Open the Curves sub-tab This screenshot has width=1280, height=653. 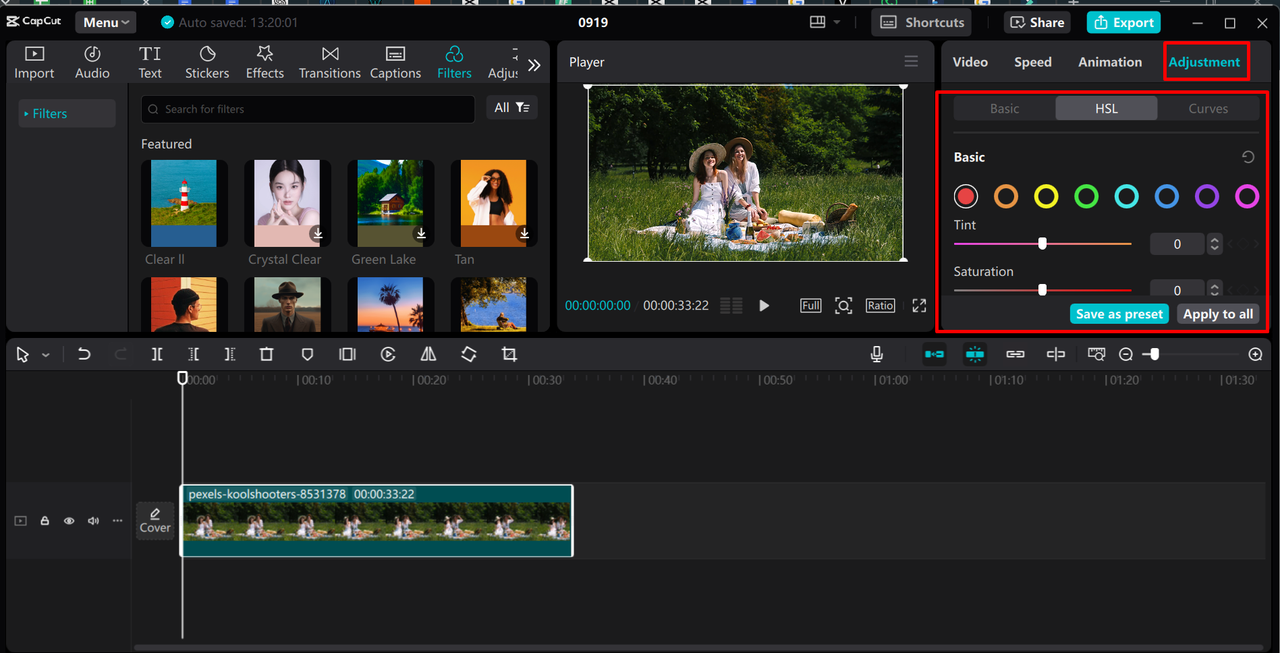pyautogui.click(x=1208, y=108)
